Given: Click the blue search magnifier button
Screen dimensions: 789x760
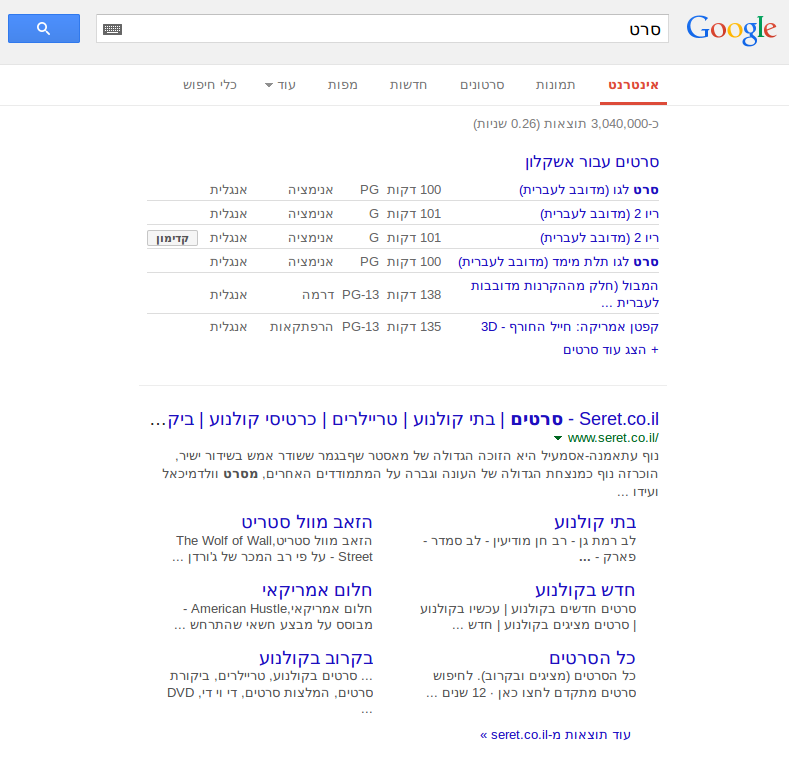Looking at the screenshot, I should [44, 29].
